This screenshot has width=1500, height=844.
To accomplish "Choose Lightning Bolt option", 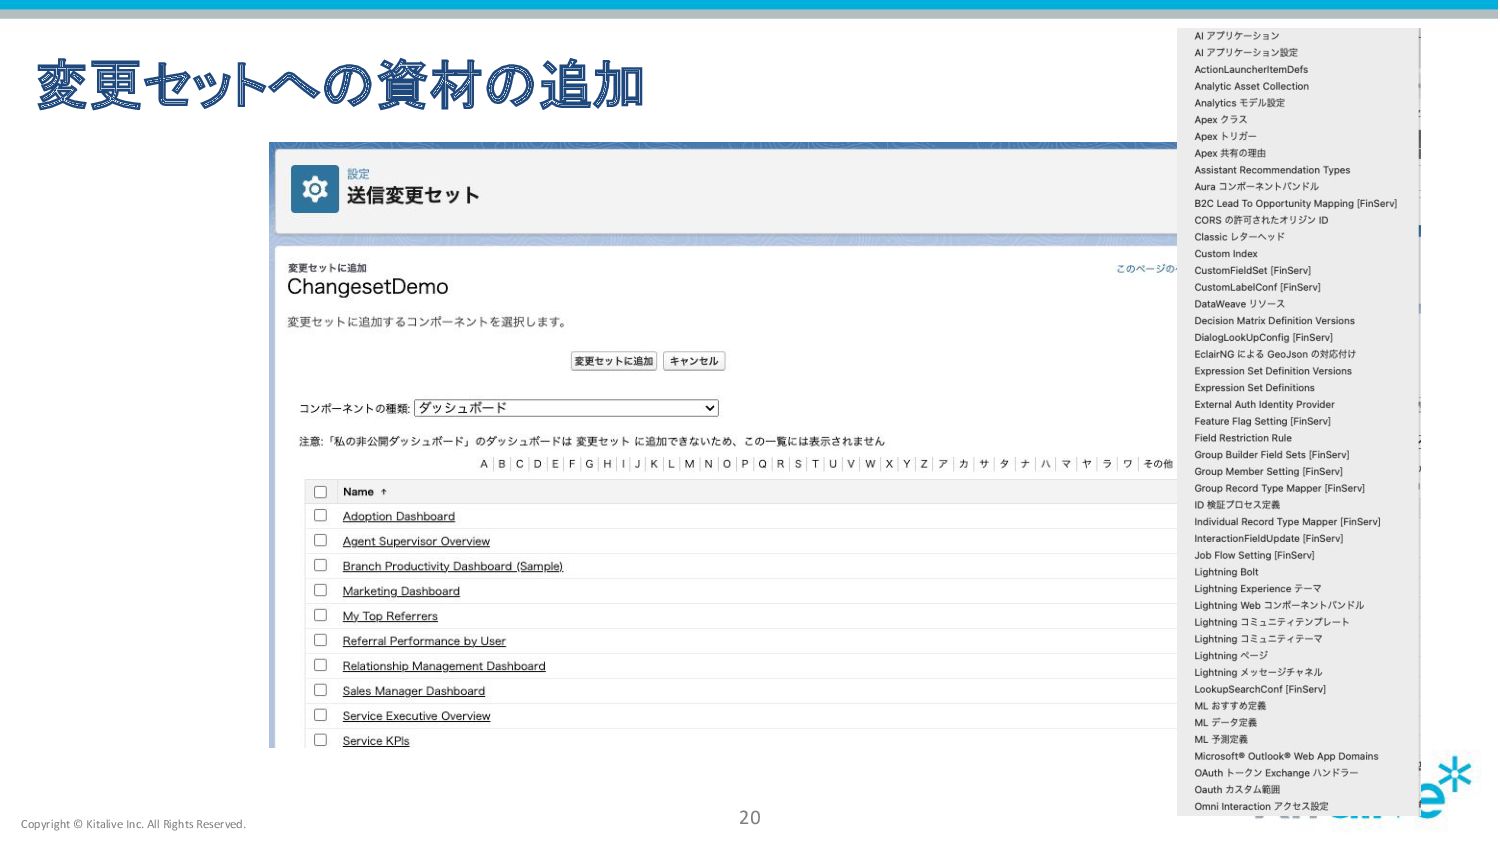I will [1226, 572].
